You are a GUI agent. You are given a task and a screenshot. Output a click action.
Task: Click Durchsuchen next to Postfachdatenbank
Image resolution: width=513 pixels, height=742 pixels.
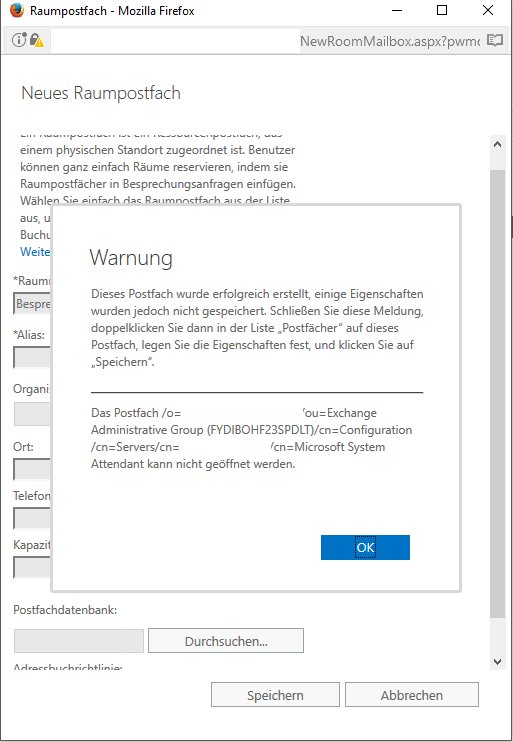click(226, 641)
